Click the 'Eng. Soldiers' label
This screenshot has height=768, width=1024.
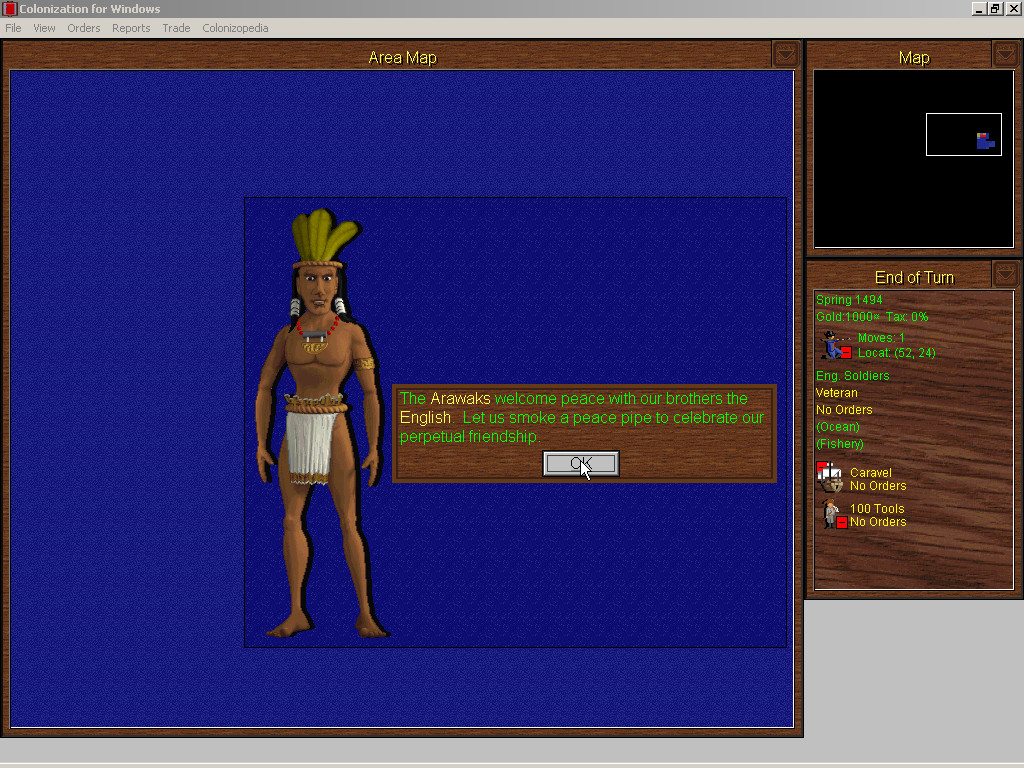[x=852, y=376]
